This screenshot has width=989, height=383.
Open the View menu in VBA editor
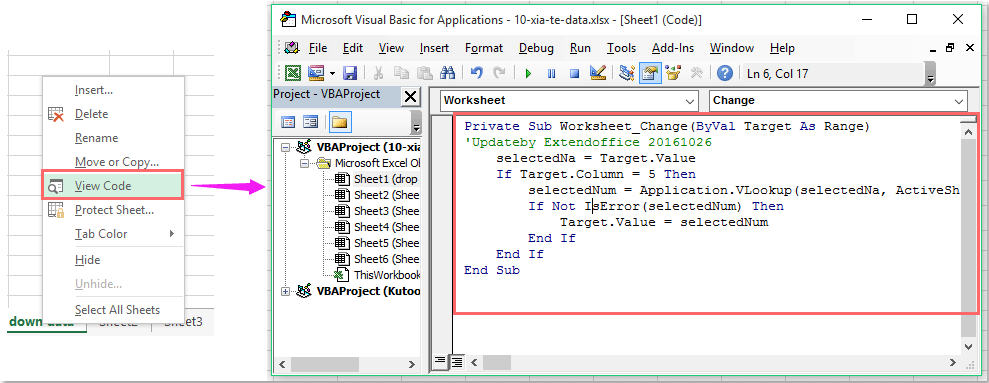click(x=392, y=48)
